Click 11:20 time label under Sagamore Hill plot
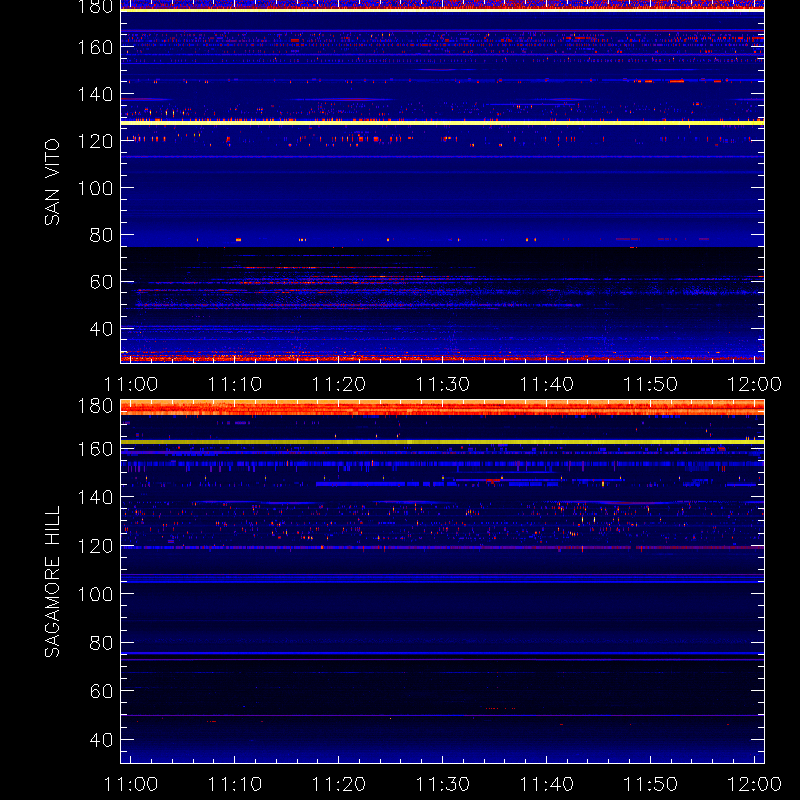 point(339,784)
